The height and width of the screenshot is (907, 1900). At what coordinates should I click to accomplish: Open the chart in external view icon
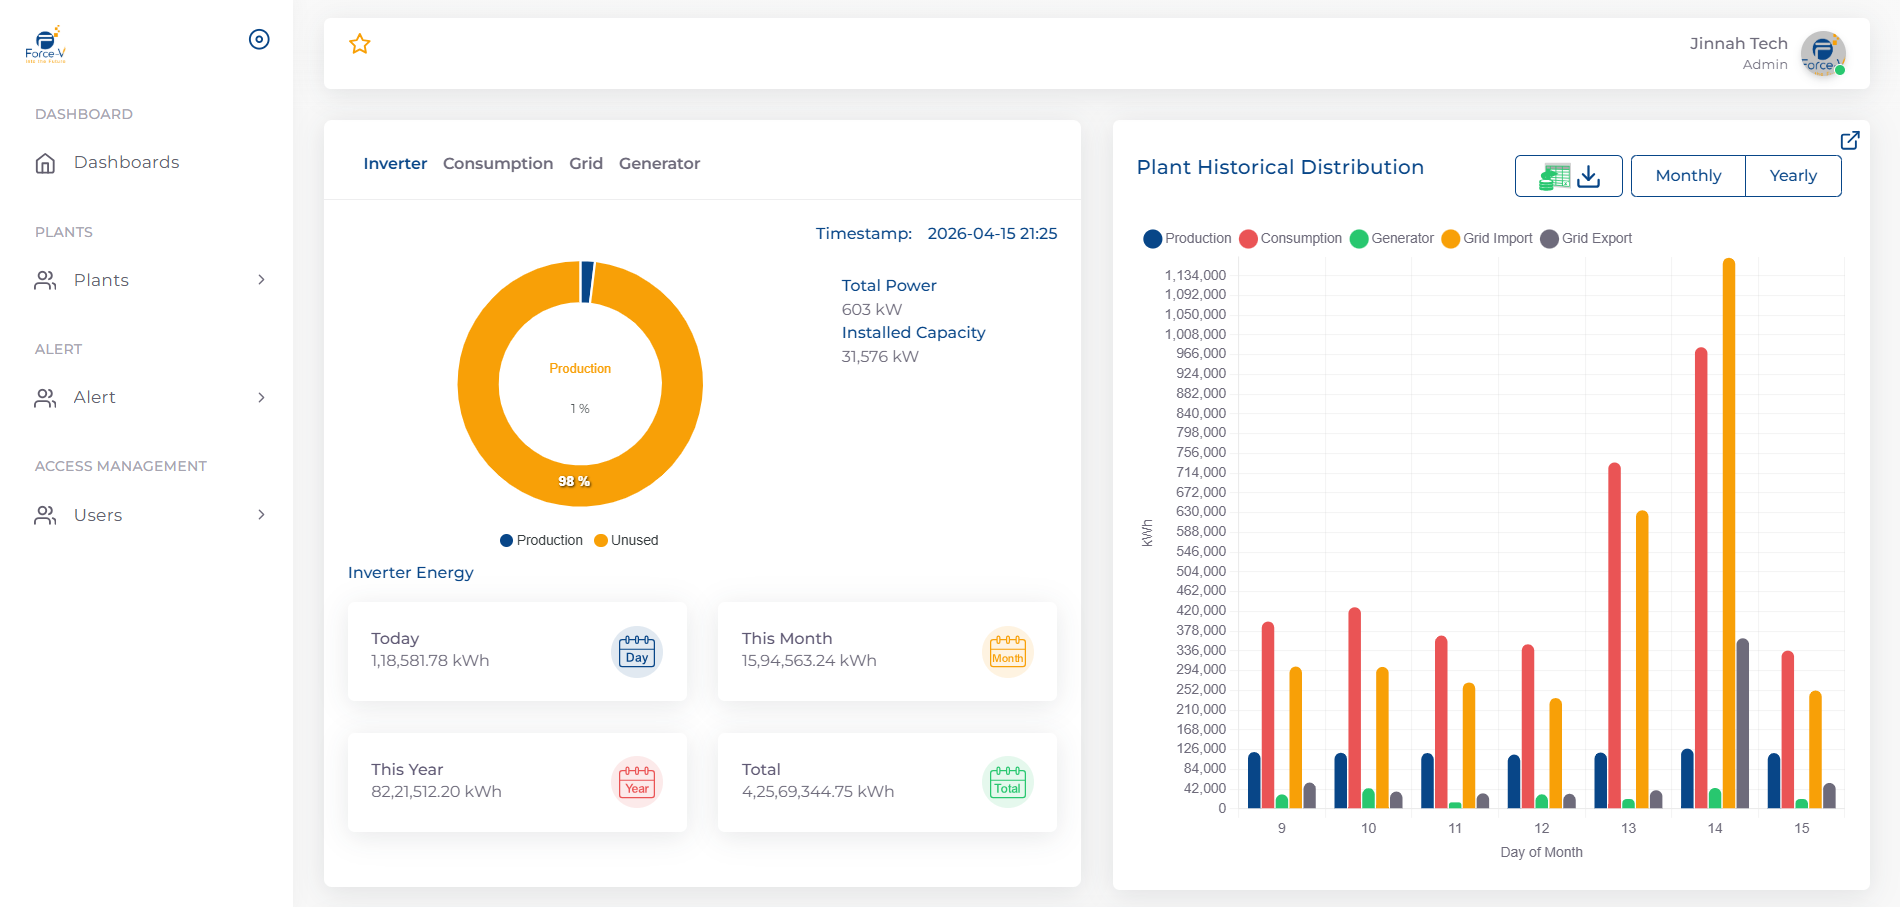tap(1850, 140)
